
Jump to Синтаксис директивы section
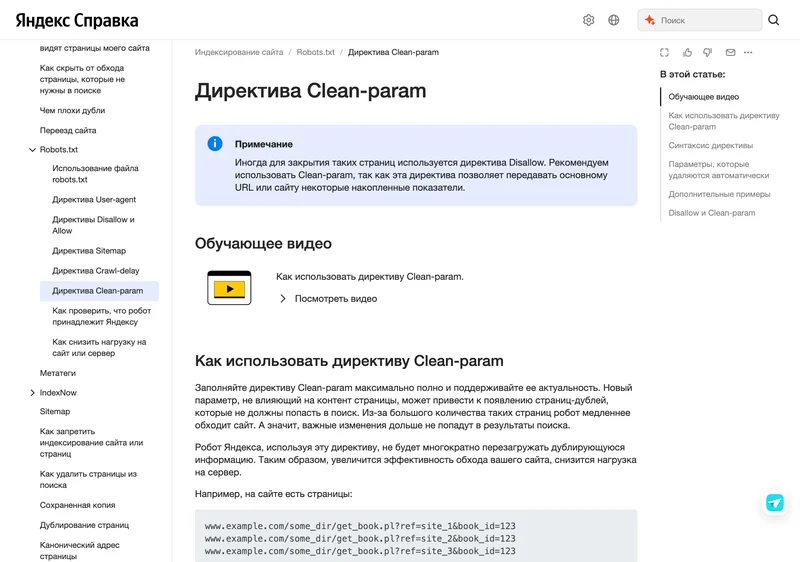tap(711, 145)
